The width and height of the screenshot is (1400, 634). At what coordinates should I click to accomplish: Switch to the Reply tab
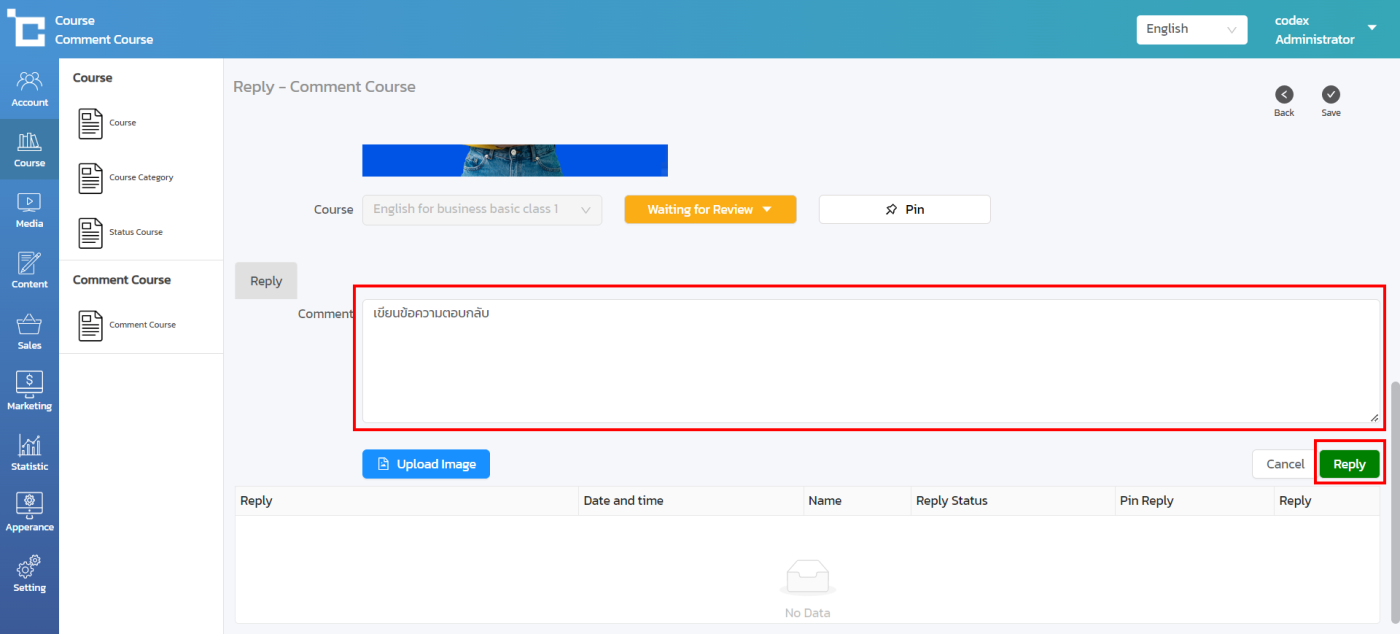[266, 281]
